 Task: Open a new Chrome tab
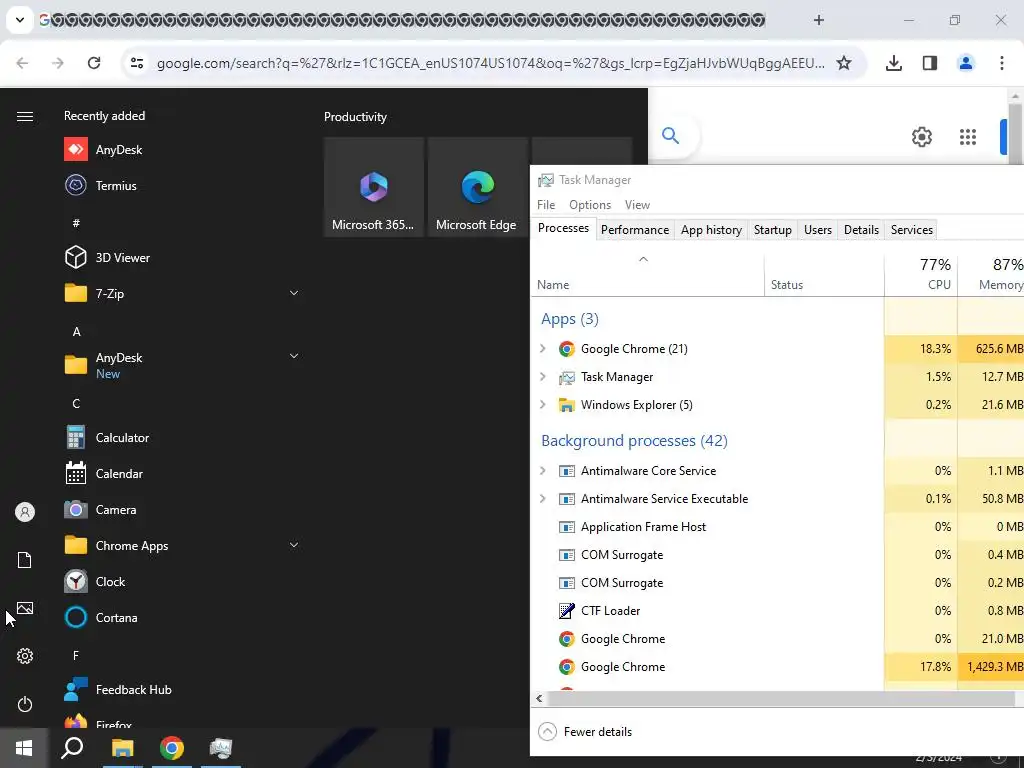coord(818,20)
